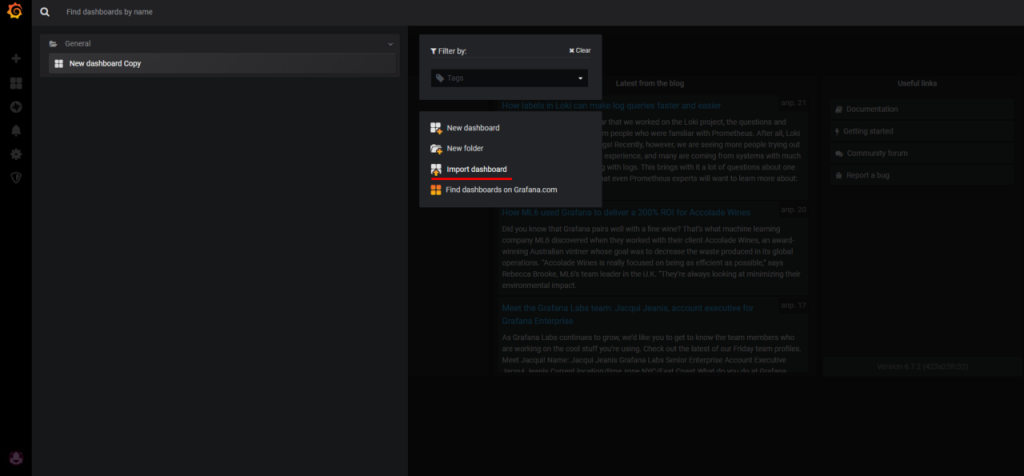This screenshot has width=1024, height=476.
Task: Open Find dashboards on Grafana.com
Action: tap(501, 189)
